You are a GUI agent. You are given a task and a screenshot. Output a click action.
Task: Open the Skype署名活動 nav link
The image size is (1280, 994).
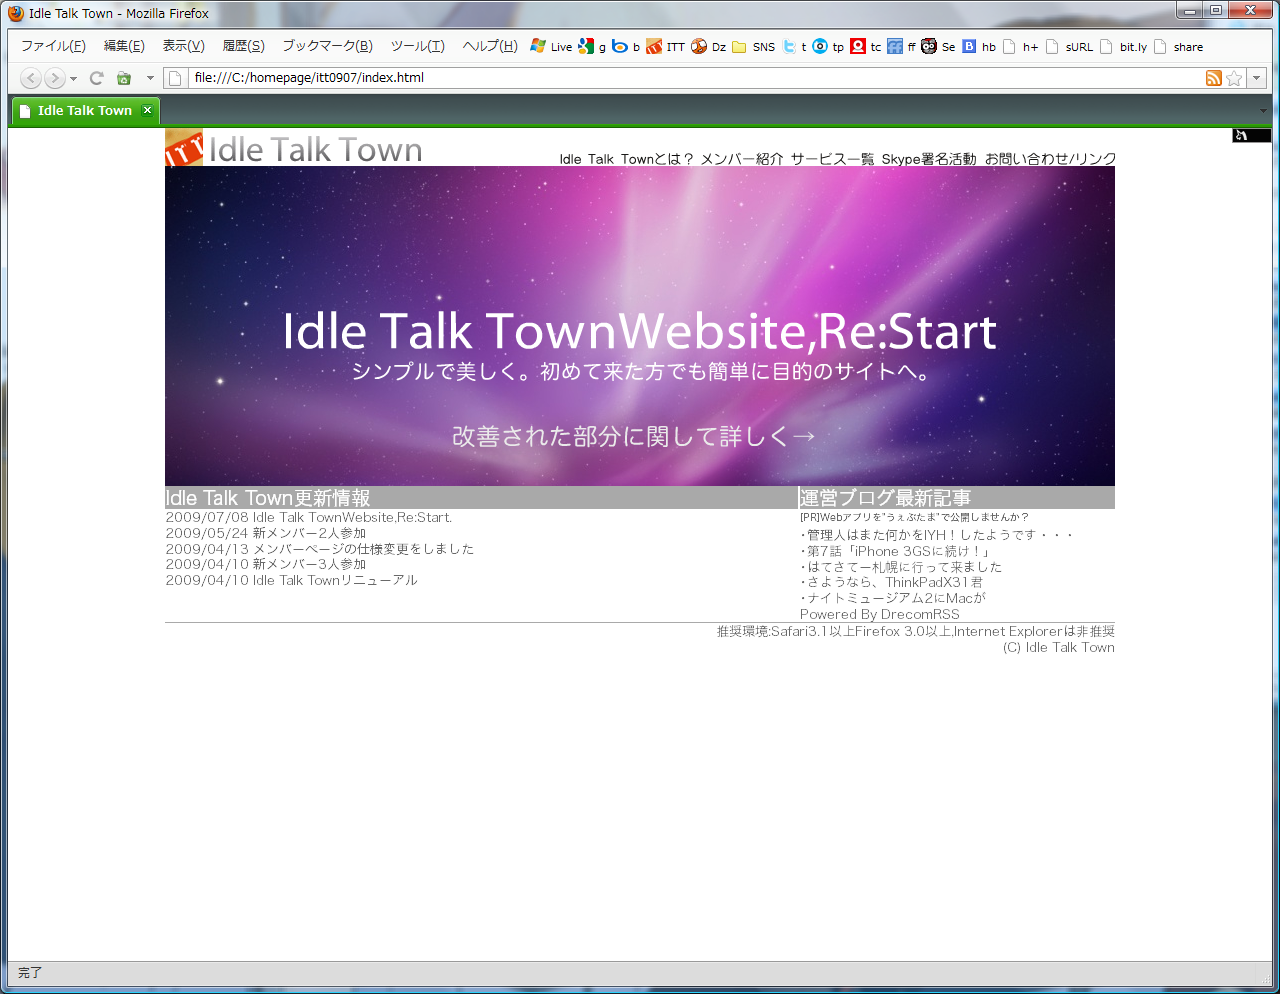(x=929, y=159)
